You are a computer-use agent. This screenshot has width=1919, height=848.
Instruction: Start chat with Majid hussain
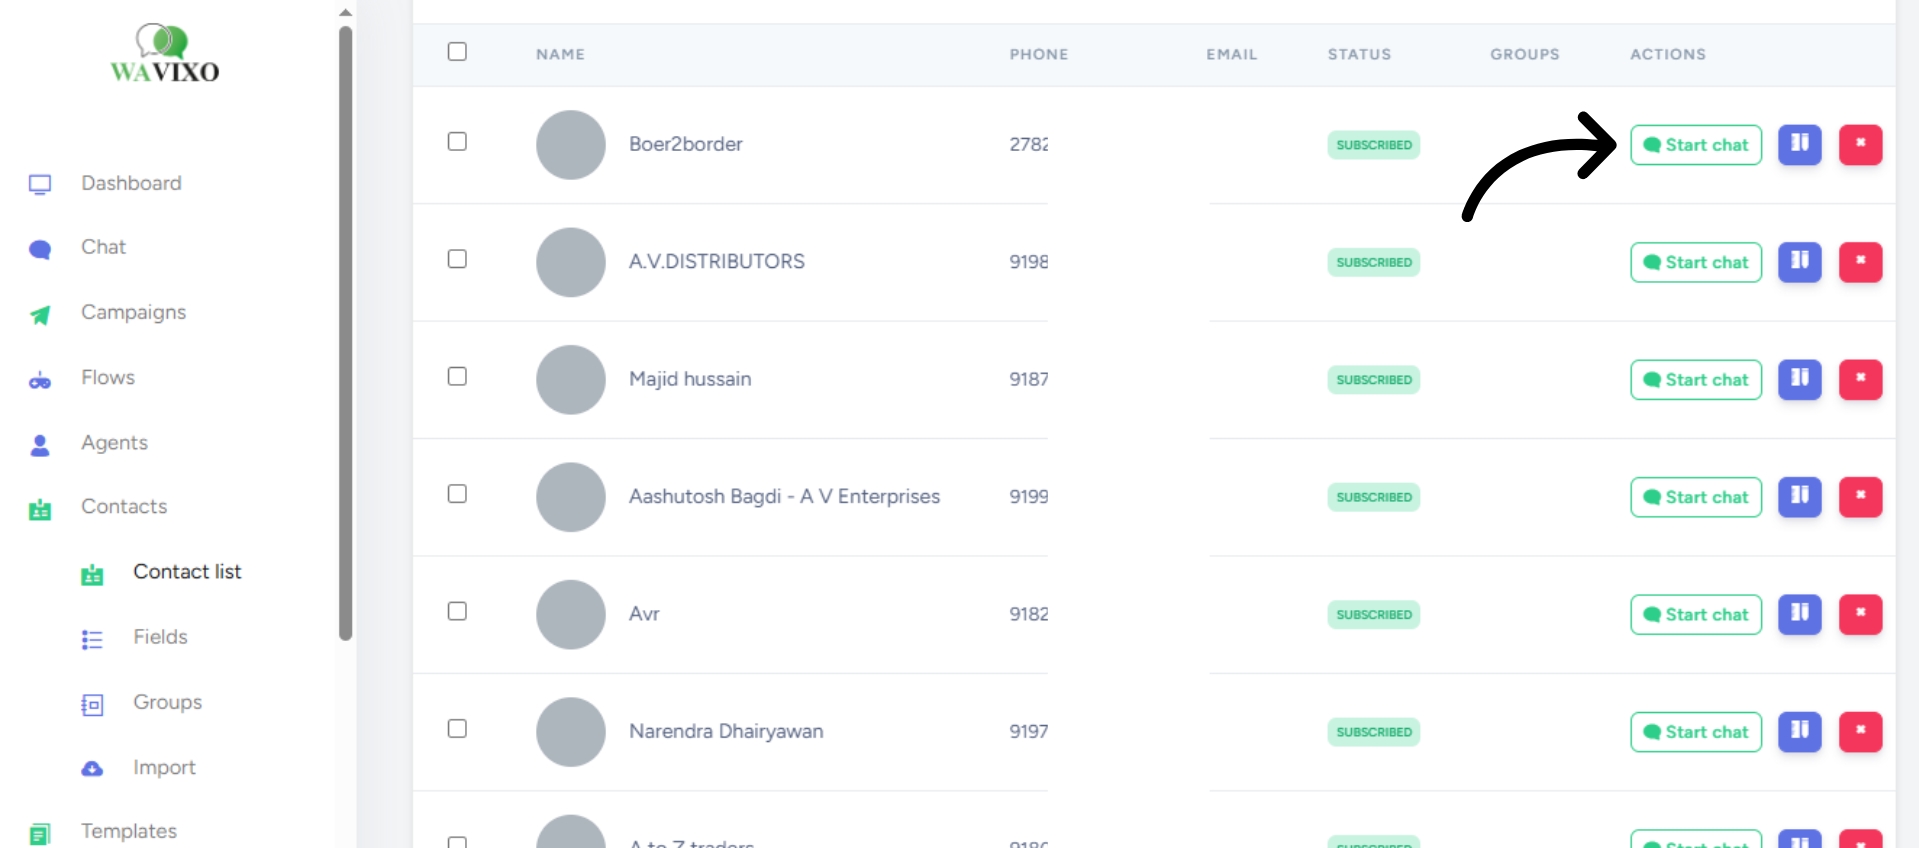[1696, 380]
